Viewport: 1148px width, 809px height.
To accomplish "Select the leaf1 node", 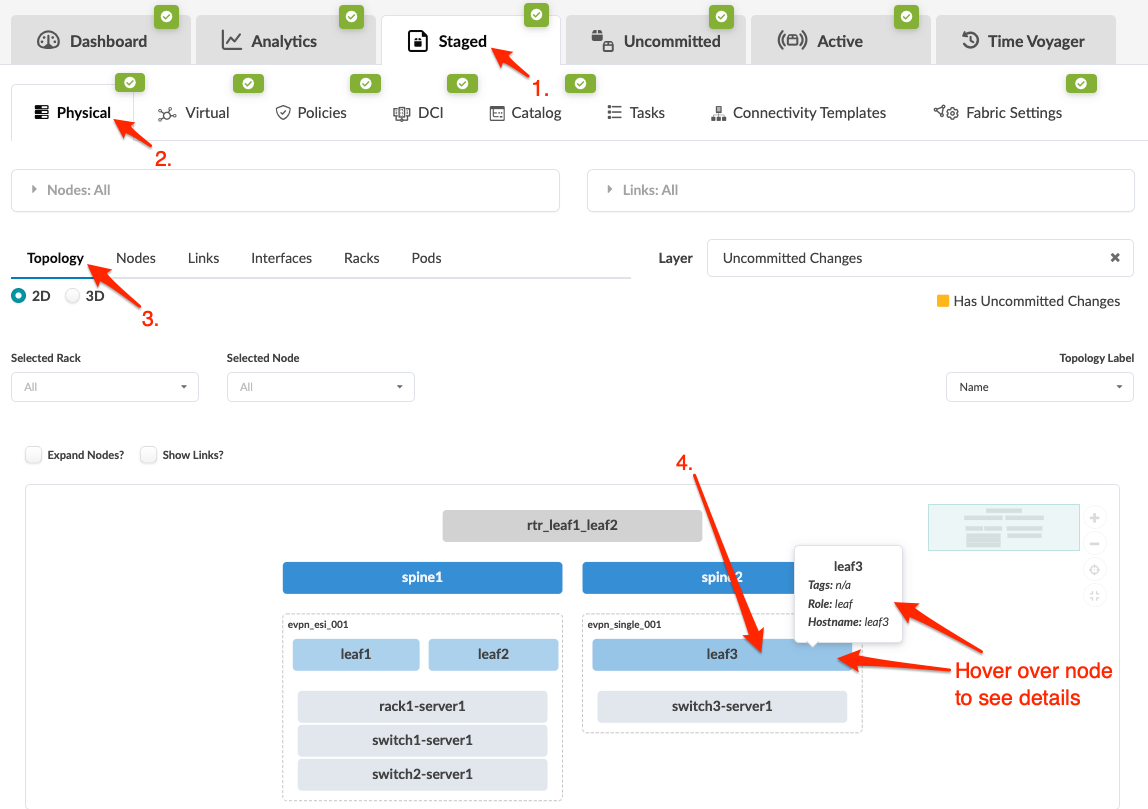I will pos(356,655).
